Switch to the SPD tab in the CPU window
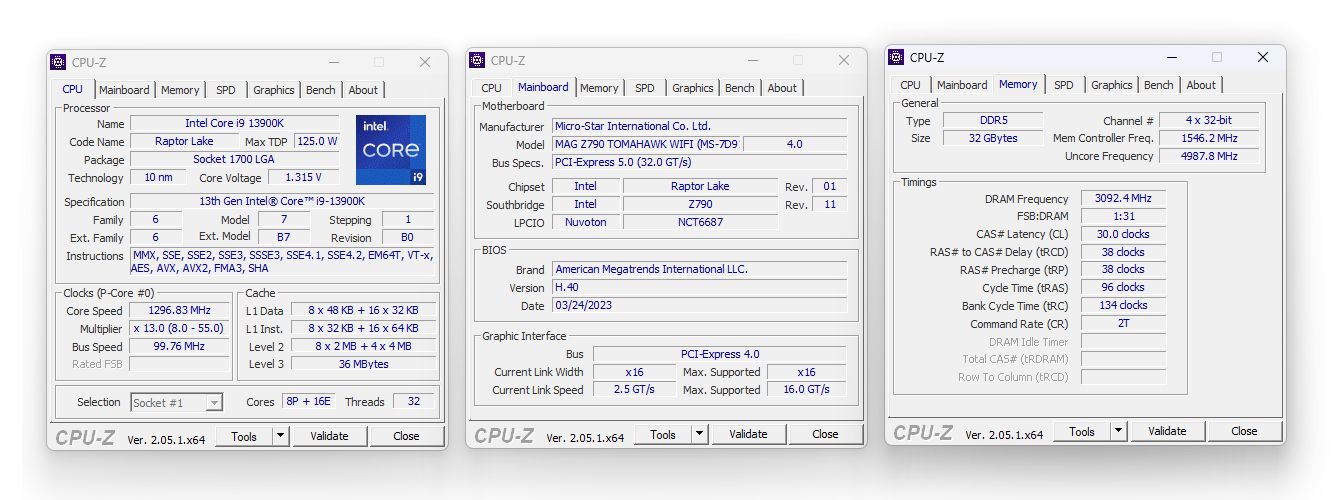 coord(226,90)
